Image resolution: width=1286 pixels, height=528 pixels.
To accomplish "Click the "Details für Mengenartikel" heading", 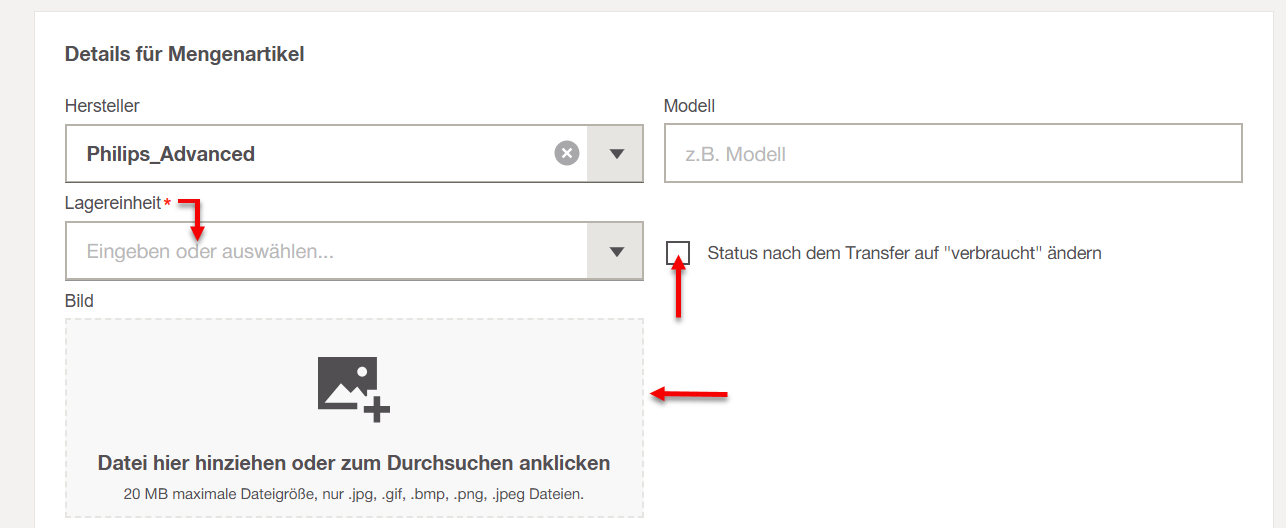I will coord(184,54).
